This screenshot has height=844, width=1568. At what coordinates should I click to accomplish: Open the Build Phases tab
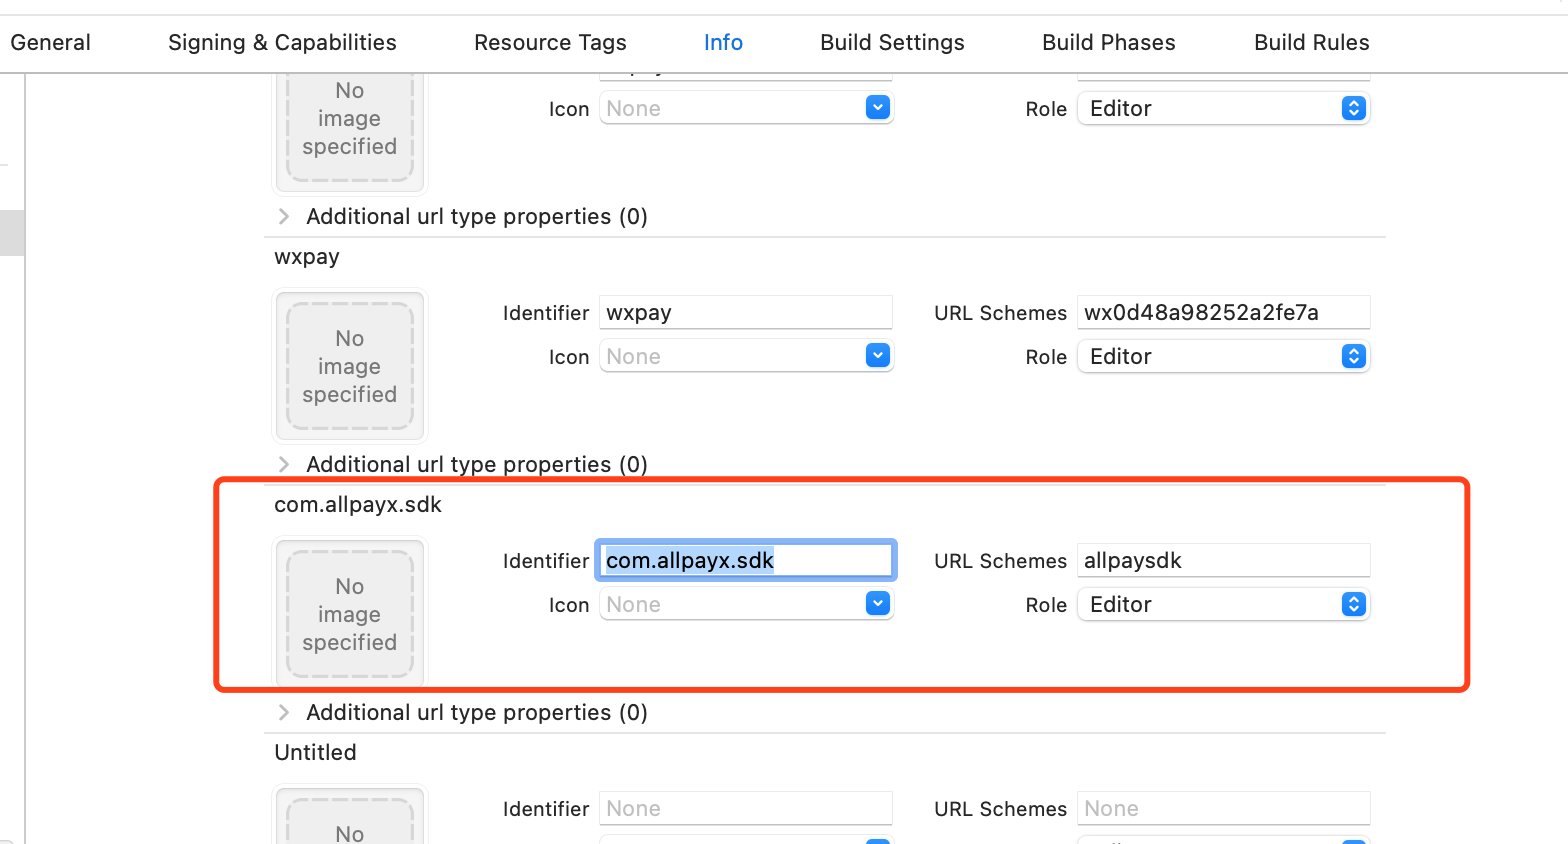coord(1108,43)
